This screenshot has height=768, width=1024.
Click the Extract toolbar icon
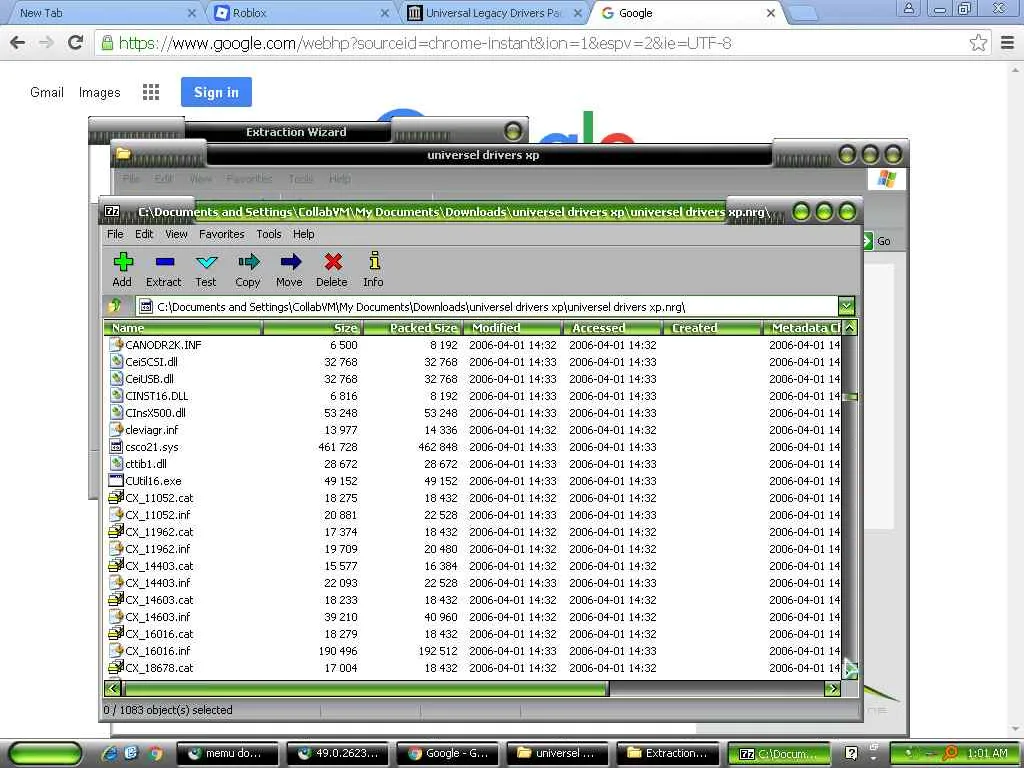click(164, 269)
